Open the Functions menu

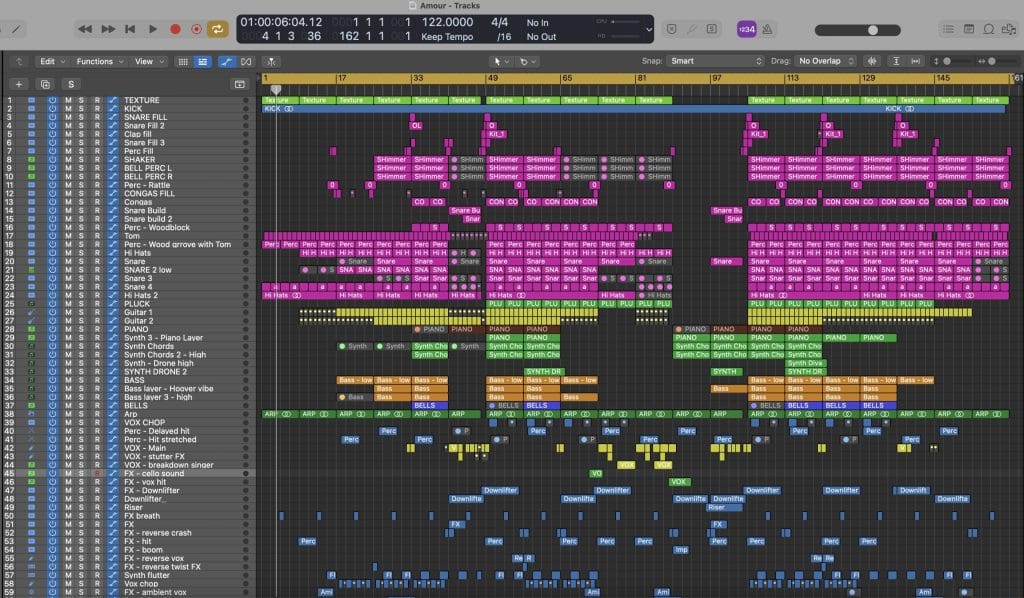click(x=99, y=61)
